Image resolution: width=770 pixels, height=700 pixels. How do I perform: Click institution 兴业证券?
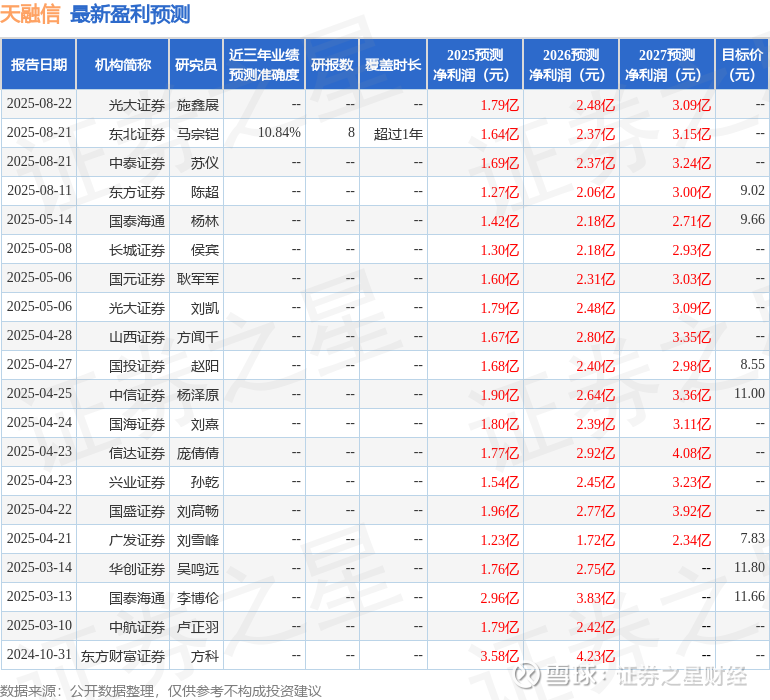(x=137, y=481)
